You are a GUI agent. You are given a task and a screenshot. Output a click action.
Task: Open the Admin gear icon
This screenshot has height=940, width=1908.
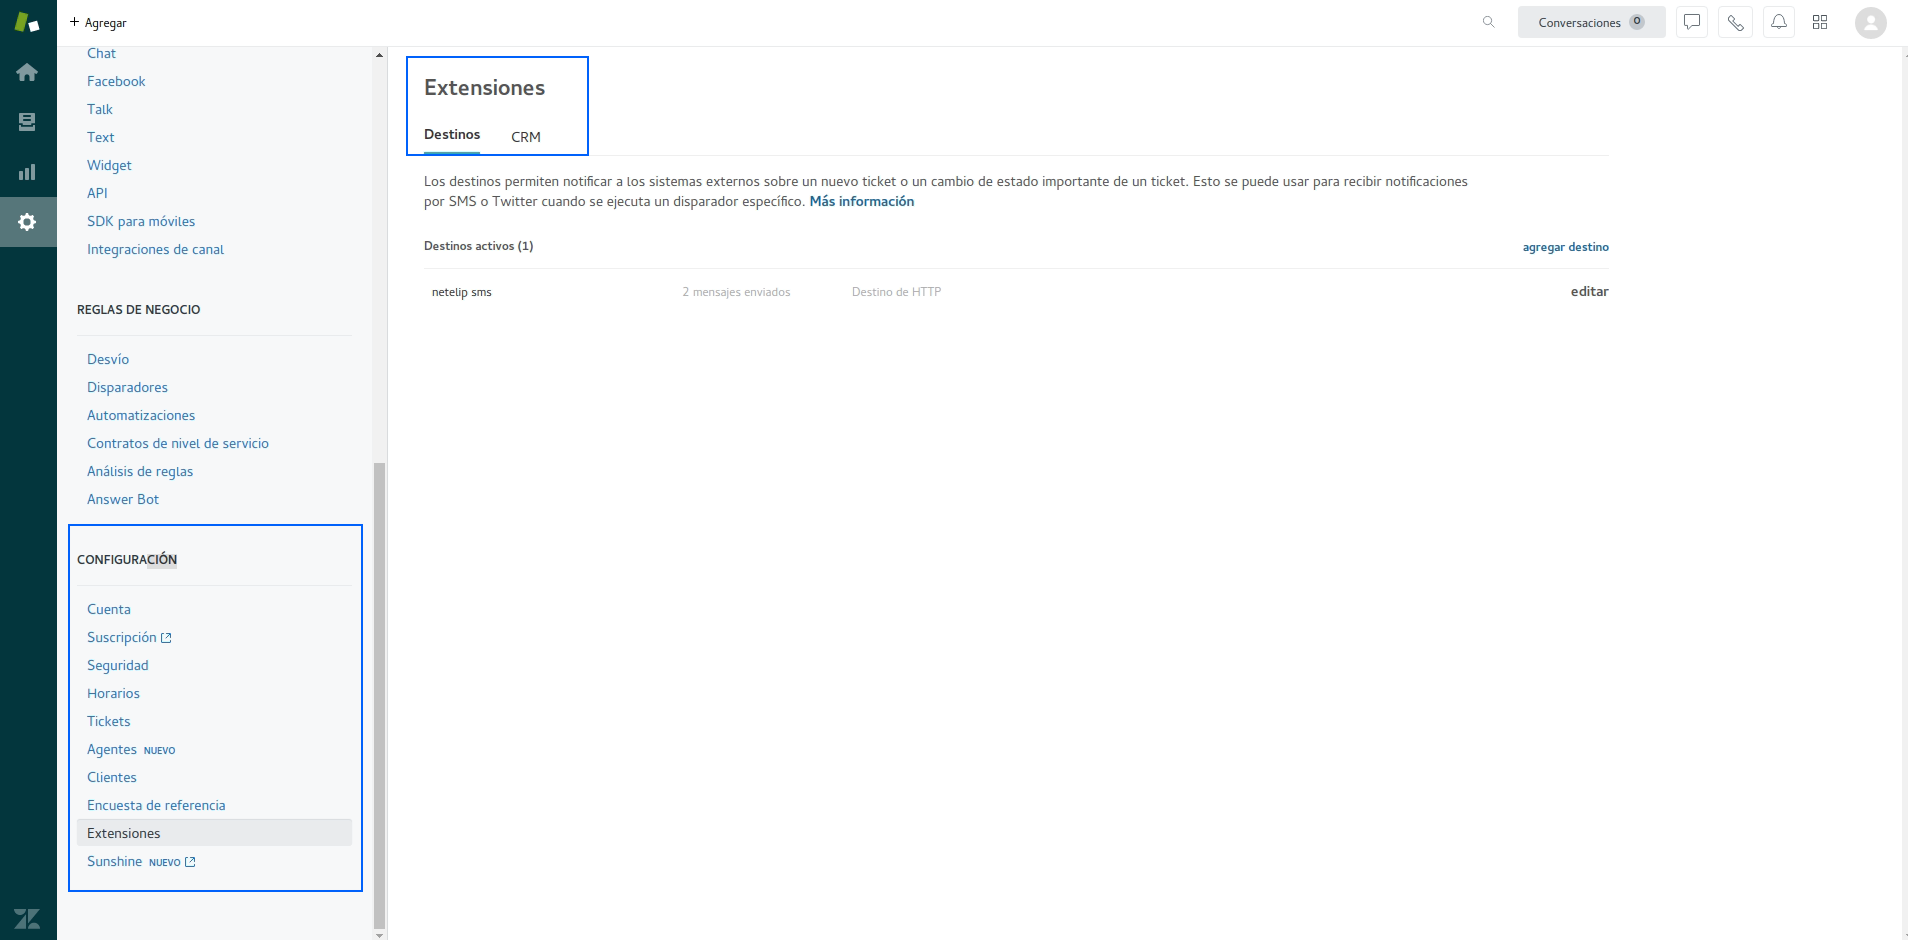click(x=27, y=222)
